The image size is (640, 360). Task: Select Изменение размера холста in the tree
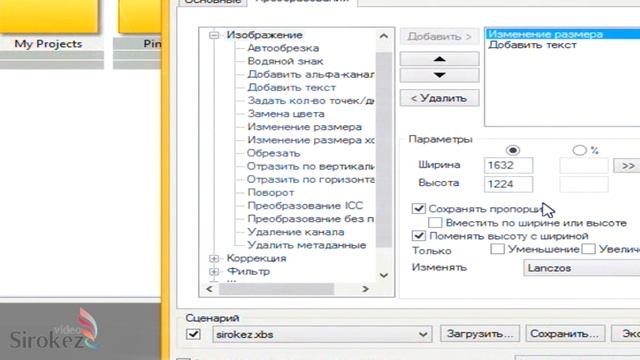[x=311, y=140]
